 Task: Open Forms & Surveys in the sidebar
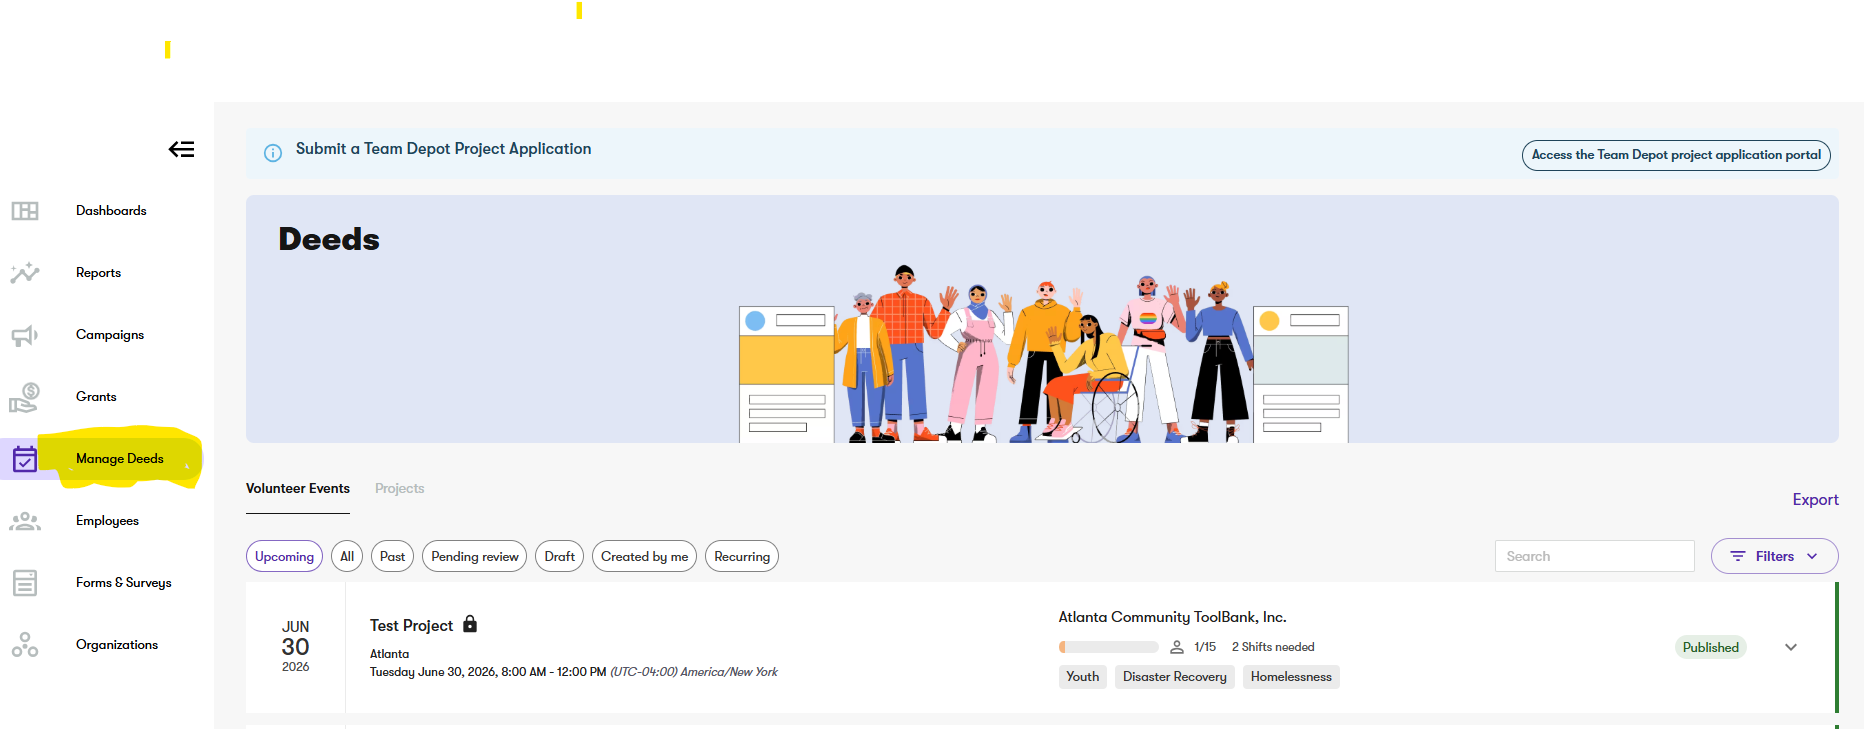coord(124,583)
